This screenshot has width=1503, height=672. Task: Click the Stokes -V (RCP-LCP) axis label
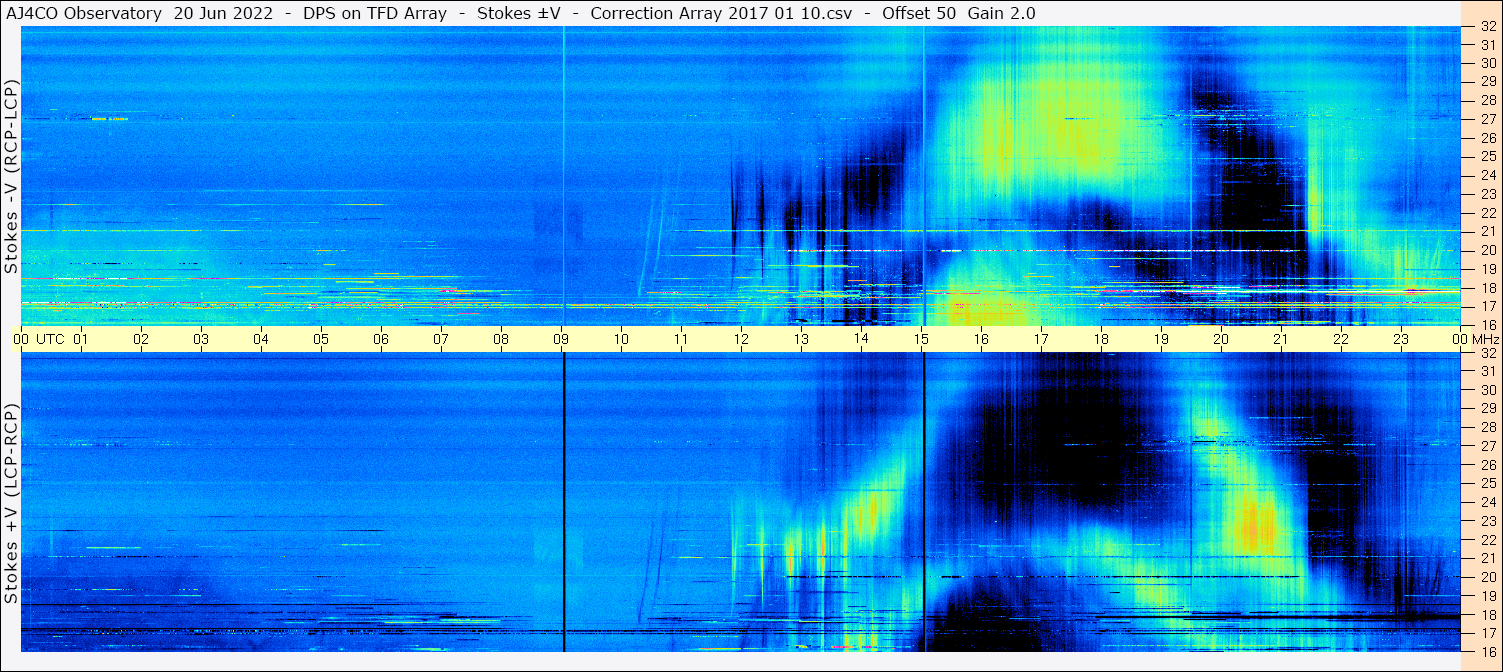coord(11,176)
